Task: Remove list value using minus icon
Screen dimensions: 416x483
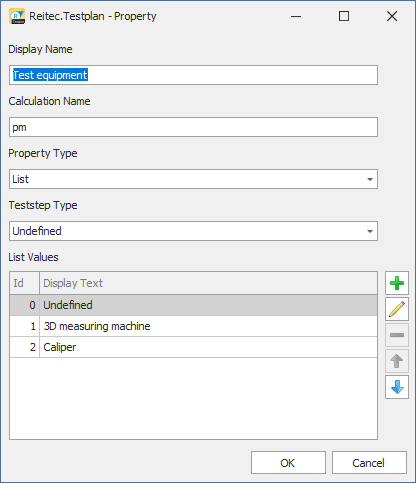Action: coord(397,335)
